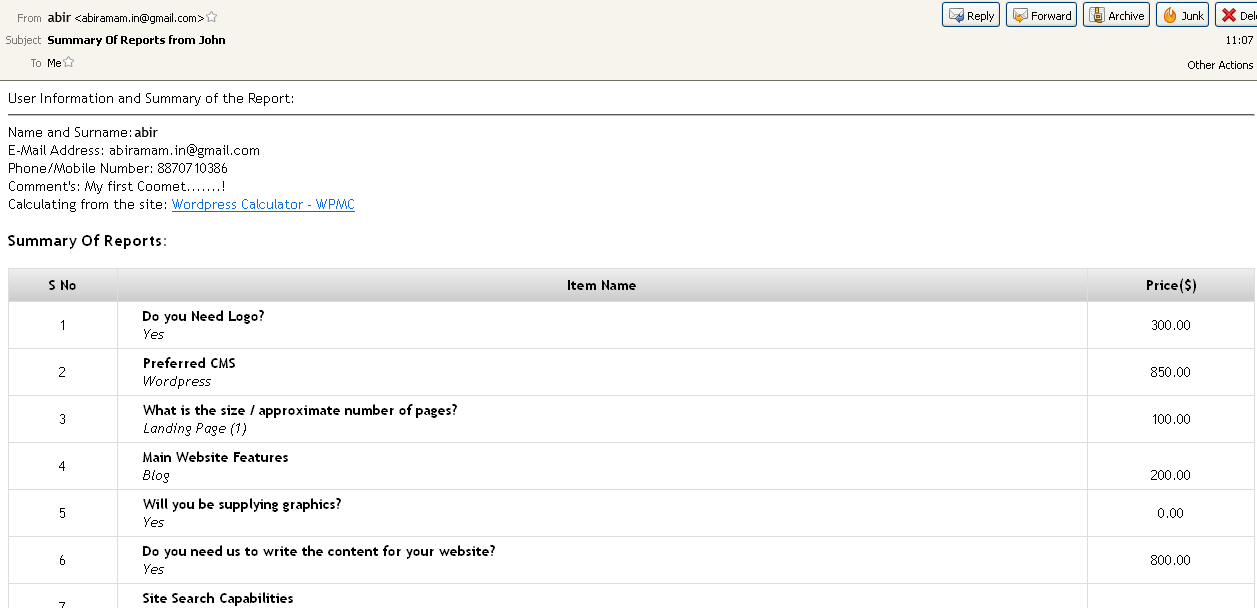The width and height of the screenshot is (1257, 608).
Task: Click the recipient Me in the To field
Action: [54, 63]
